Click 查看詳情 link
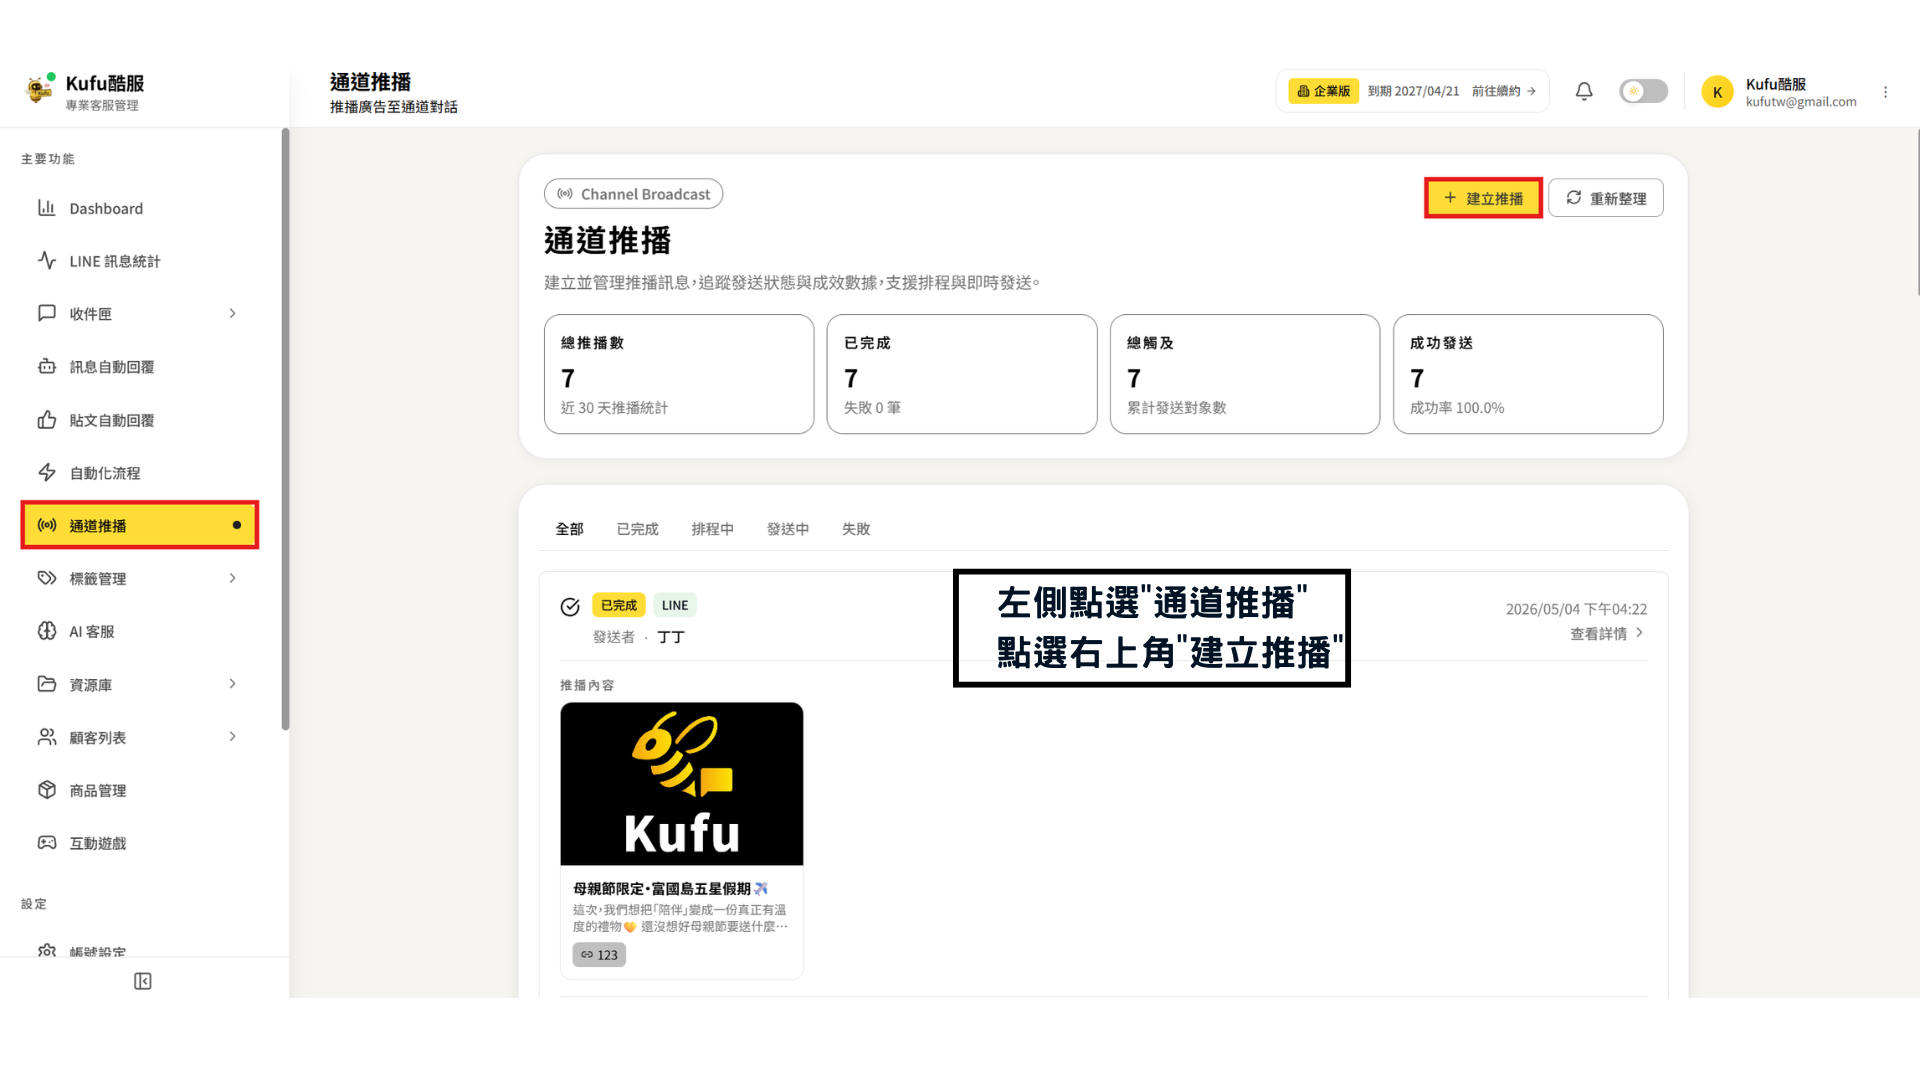Image resolution: width=1920 pixels, height=1080 pixels. coord(1607,633)
